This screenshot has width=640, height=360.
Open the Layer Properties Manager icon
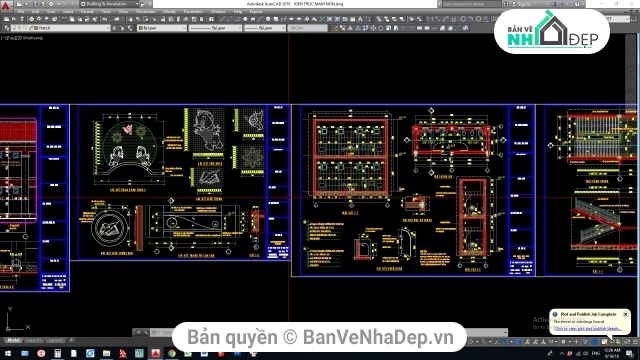click(6, 28)
